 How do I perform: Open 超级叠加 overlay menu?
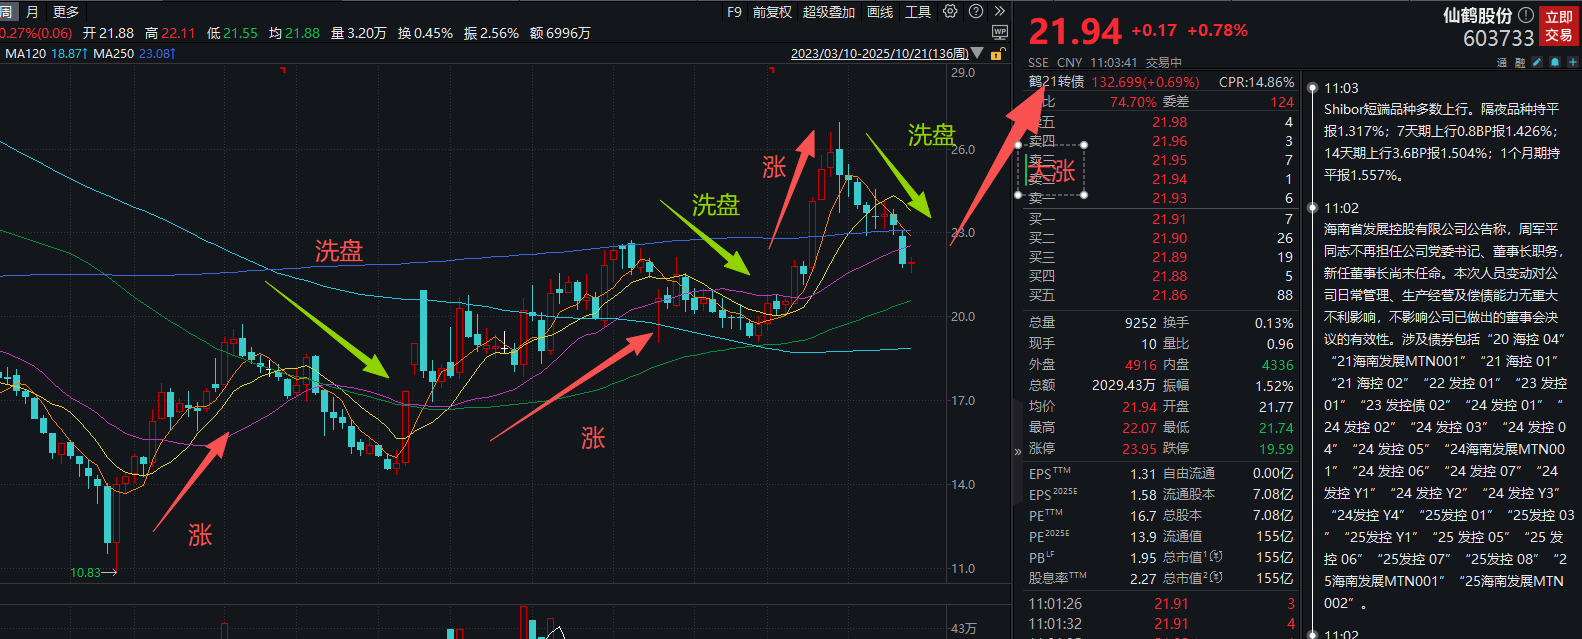829,12
